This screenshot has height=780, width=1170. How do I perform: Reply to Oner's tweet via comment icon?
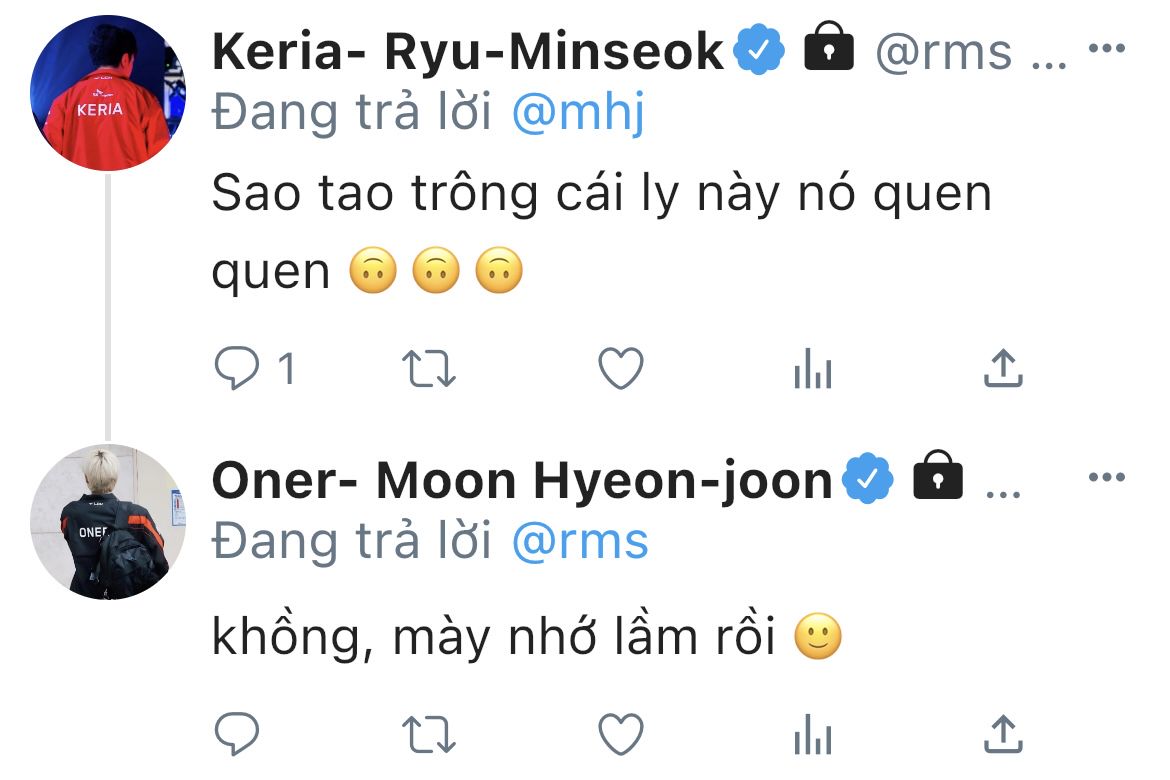click(x=237, y=735)
